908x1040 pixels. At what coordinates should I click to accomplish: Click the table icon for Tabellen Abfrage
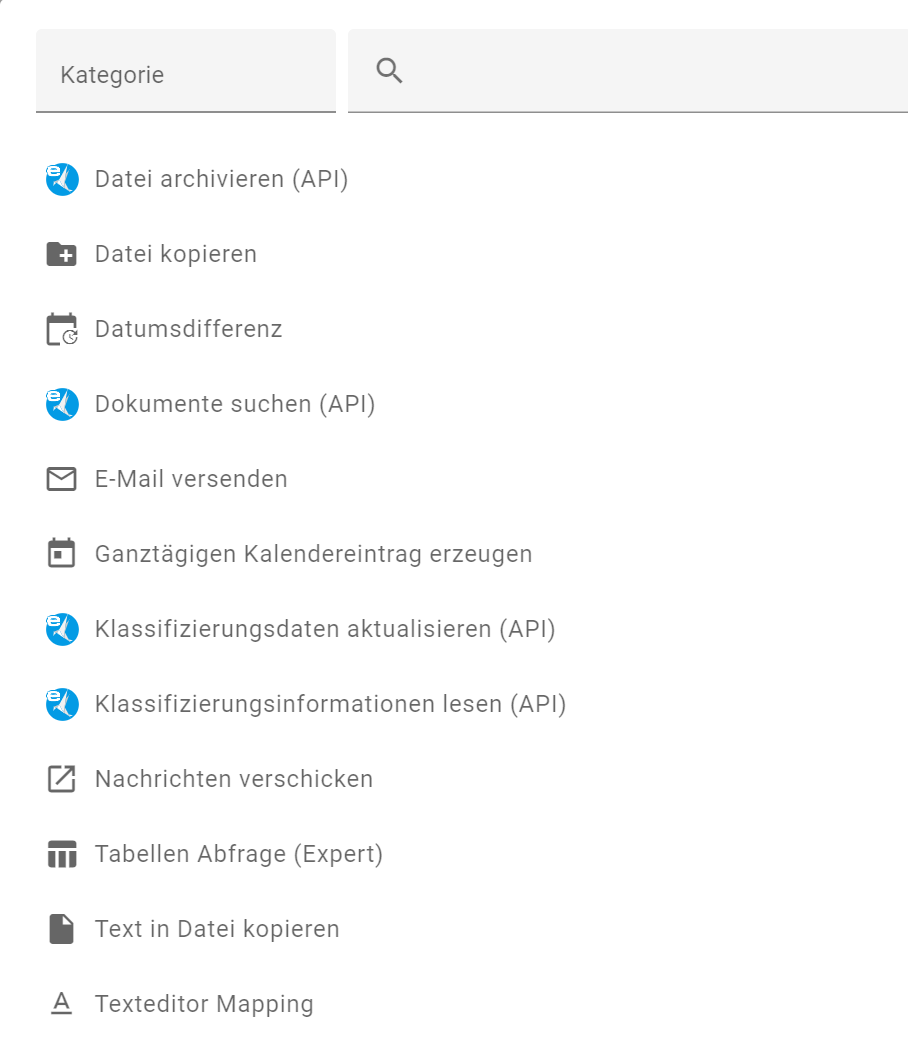[x=62, y=854]
